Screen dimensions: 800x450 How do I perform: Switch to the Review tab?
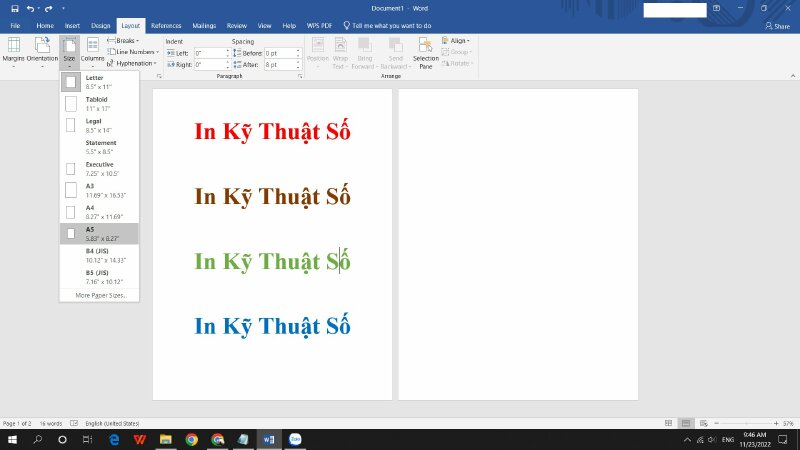pyautogui.click(x=237, y=26)
